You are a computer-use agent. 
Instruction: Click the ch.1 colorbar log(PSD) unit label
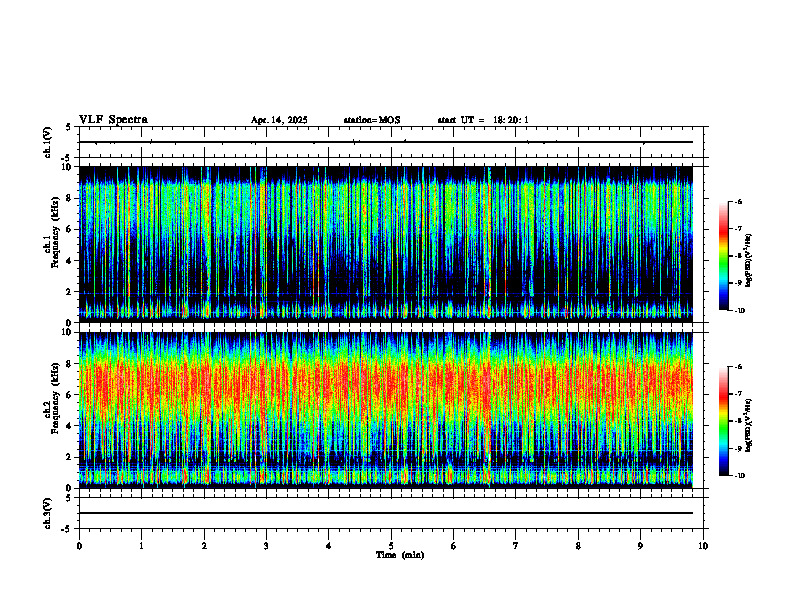coord(749,261)
